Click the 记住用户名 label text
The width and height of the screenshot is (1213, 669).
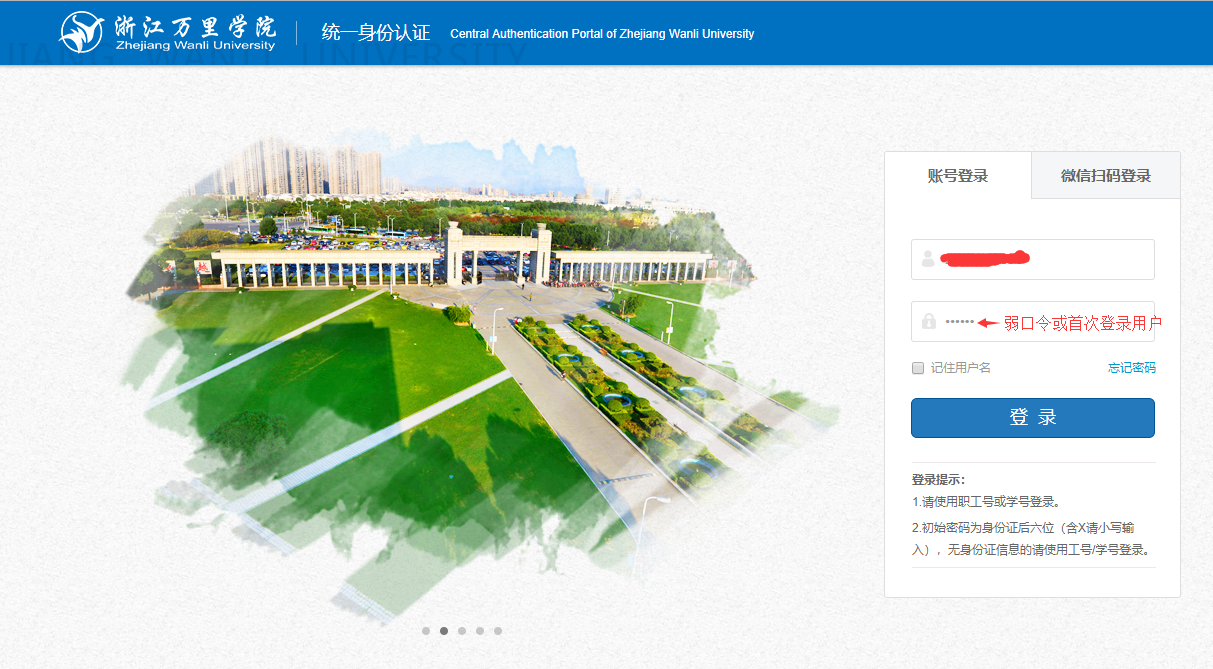point(960,368)
